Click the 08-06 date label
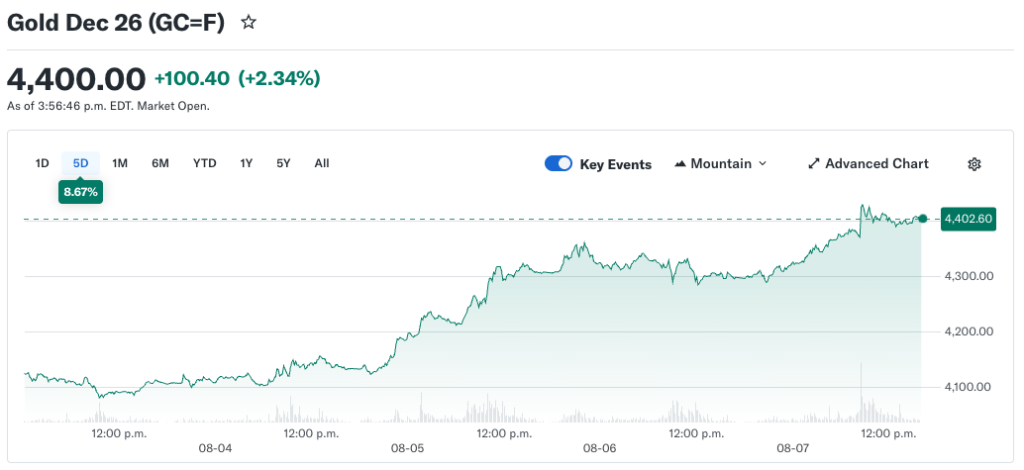 coord(600,448)
